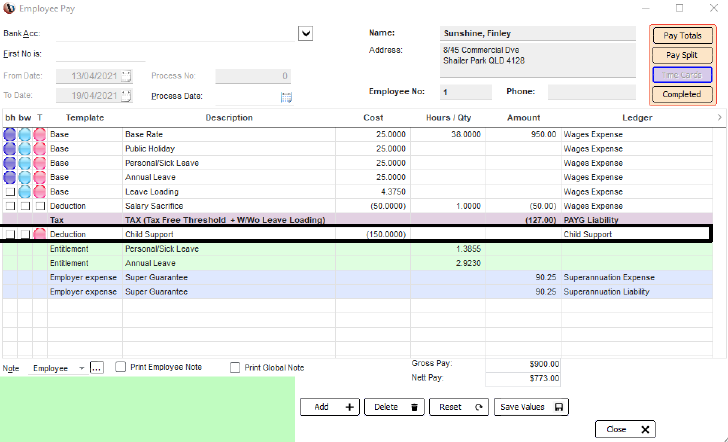The height and width of the screenshot is (442, 728).
Task: Click the ellipsis button beside Note dropdown
Action: (97, 368)
